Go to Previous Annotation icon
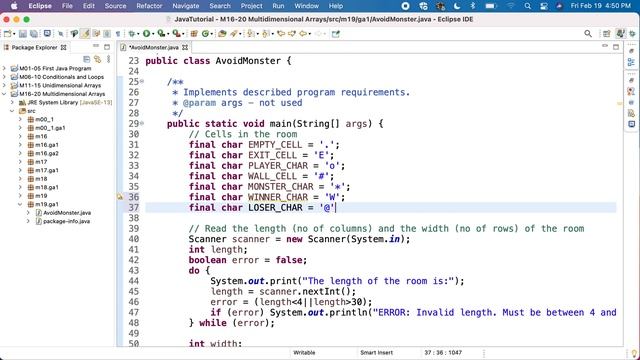The image size is (640, 360). [x=266, y=34]
